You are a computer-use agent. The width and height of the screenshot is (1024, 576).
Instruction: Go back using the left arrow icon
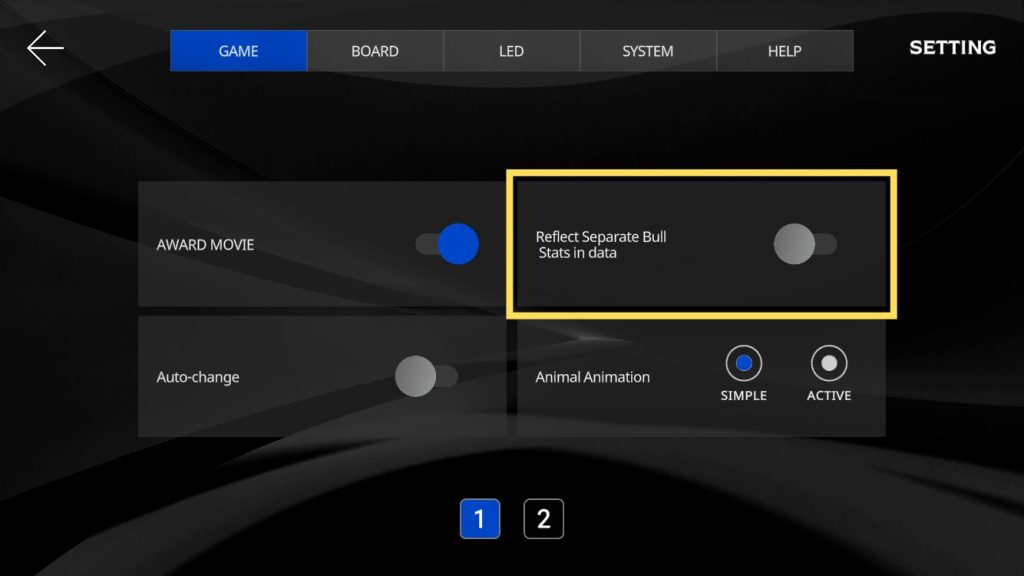pos(45,48)
